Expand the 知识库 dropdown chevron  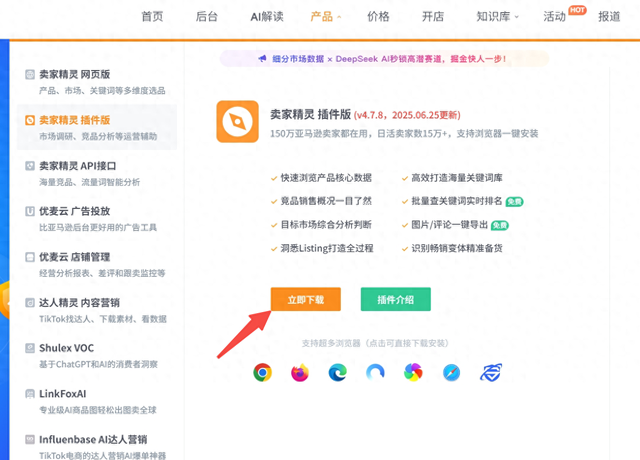(516, 17)
